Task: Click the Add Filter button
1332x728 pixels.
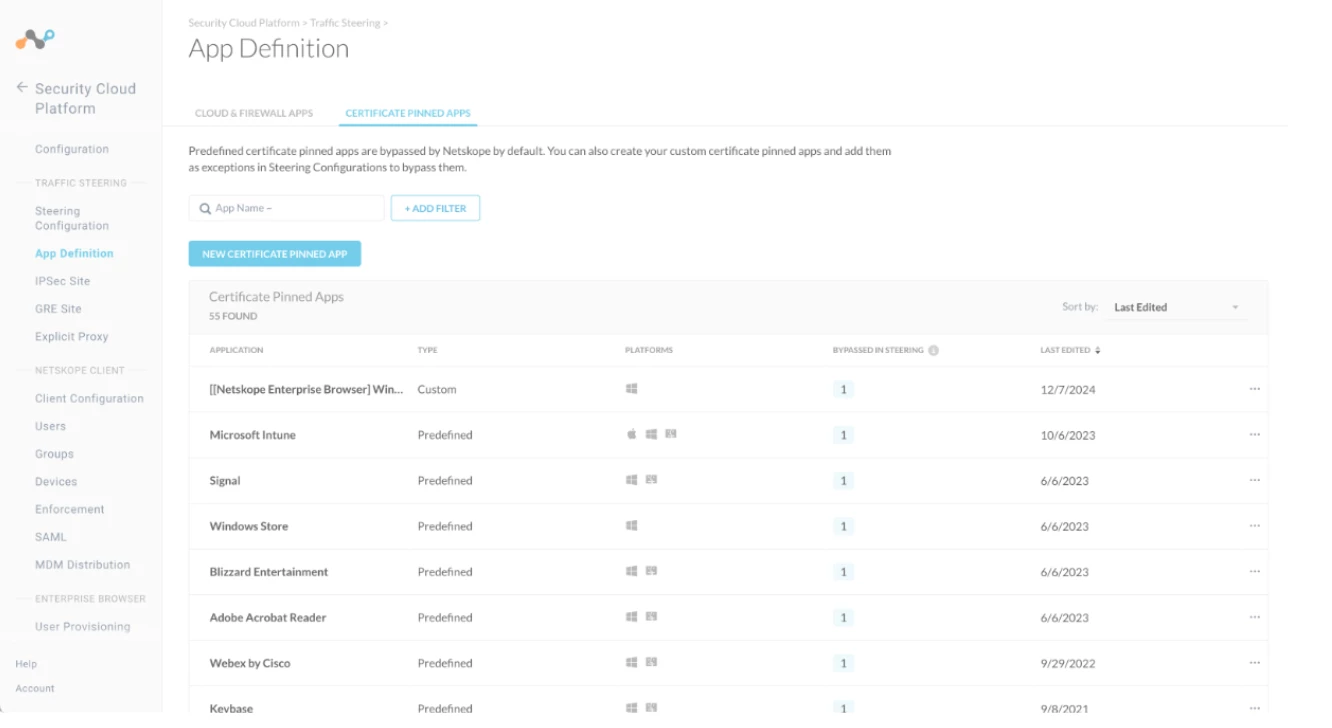Action: click(x=435, y=208)
